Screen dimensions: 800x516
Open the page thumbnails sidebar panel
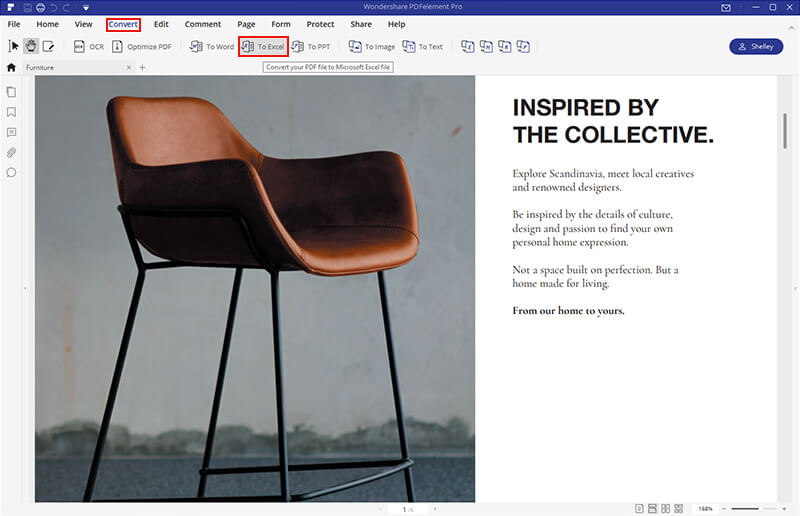pos(11,92)
